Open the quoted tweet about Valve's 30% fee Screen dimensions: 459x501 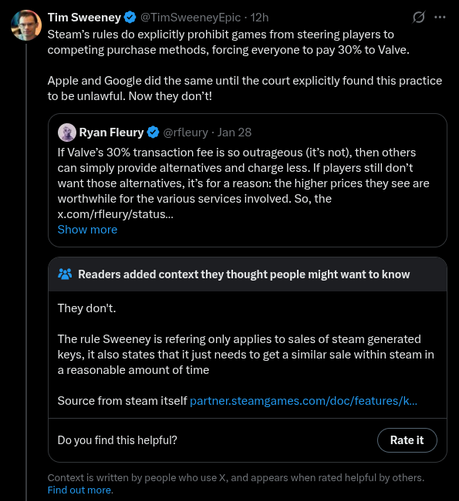coord(248,180)
